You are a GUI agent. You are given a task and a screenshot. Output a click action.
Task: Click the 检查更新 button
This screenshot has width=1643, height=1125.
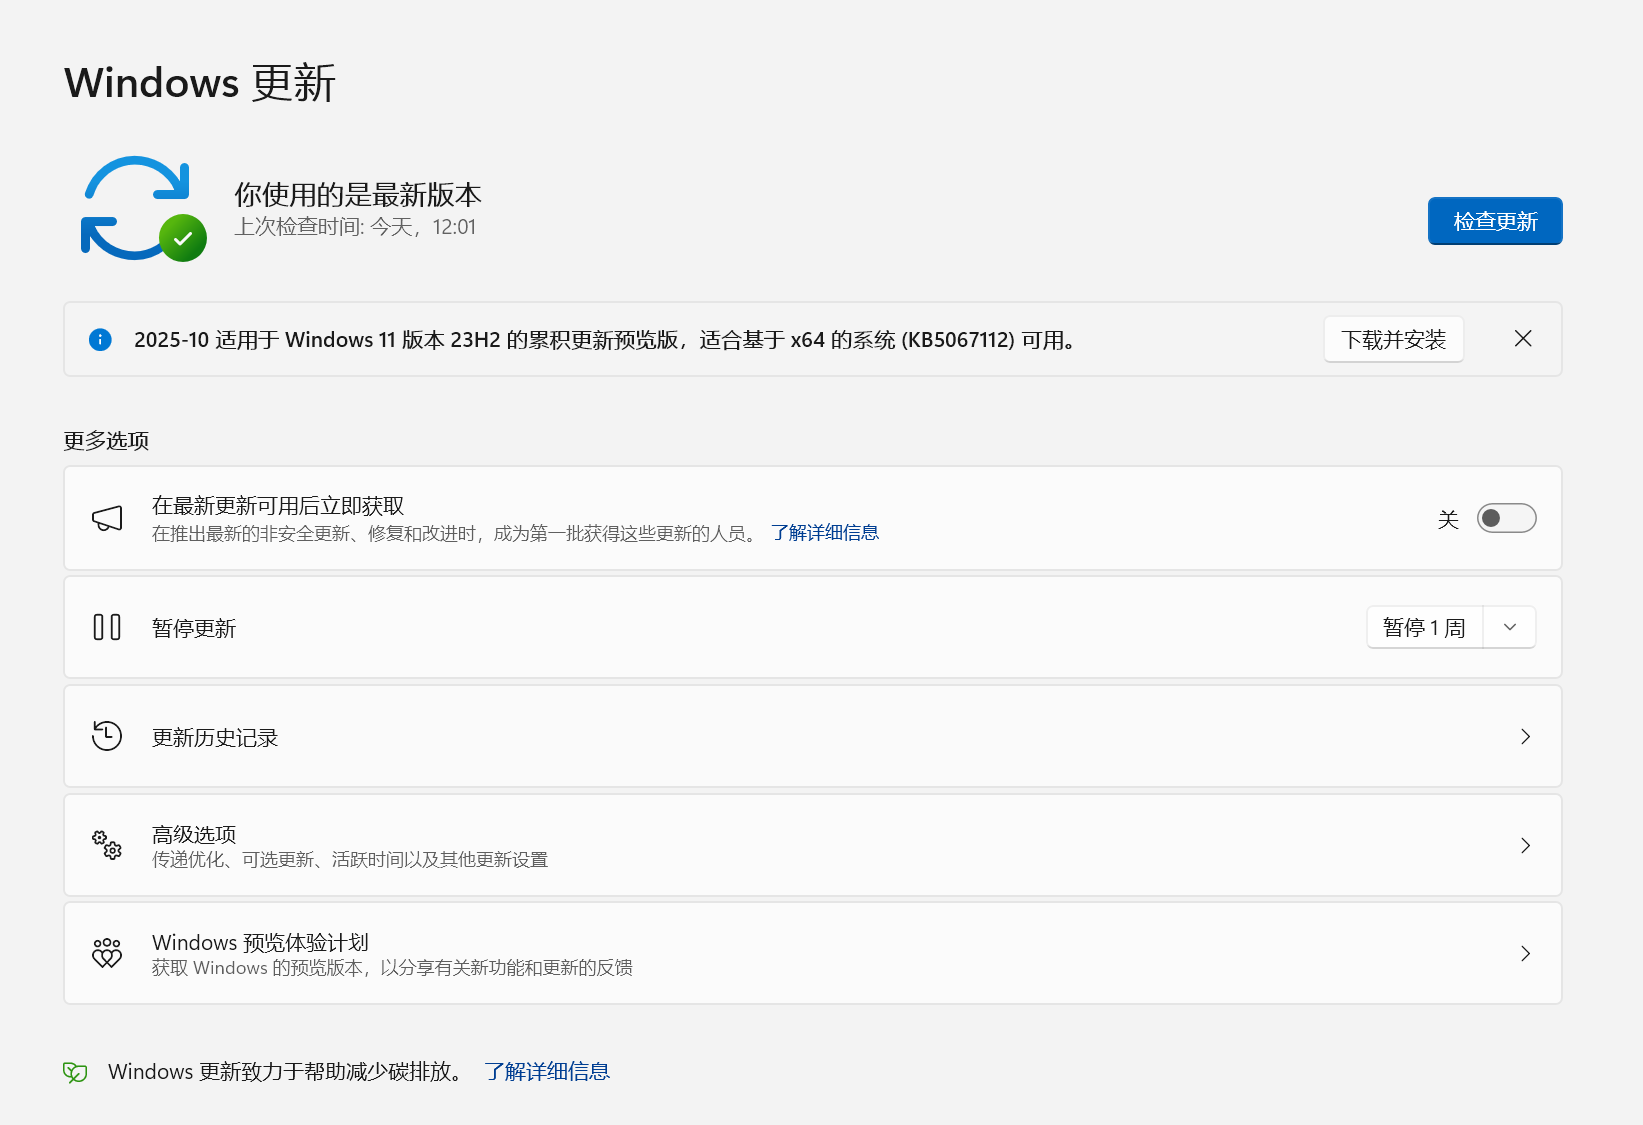(x=1495, y=221)
